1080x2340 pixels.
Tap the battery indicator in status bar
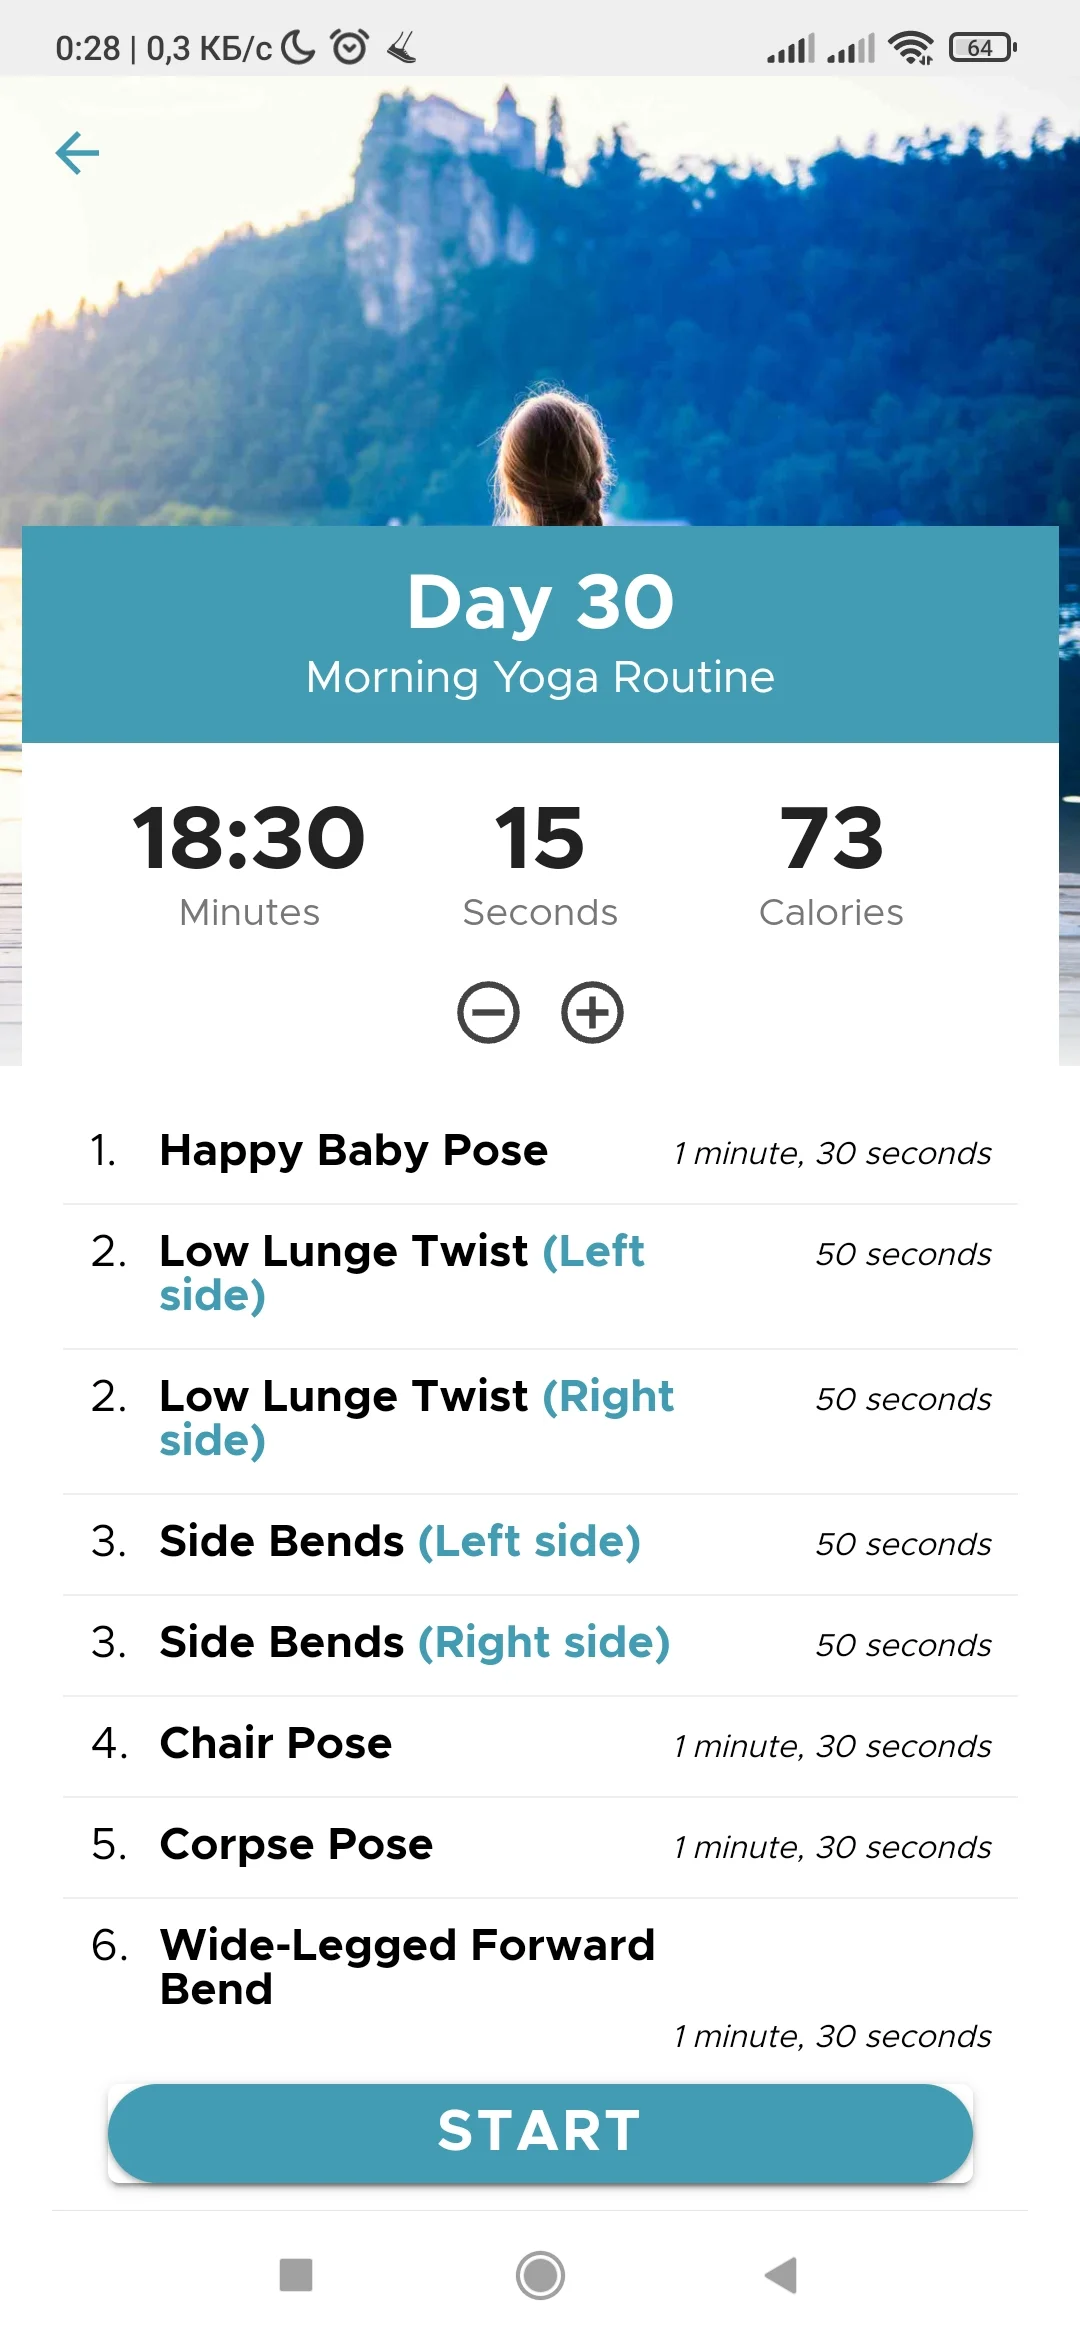coord(982,47)
